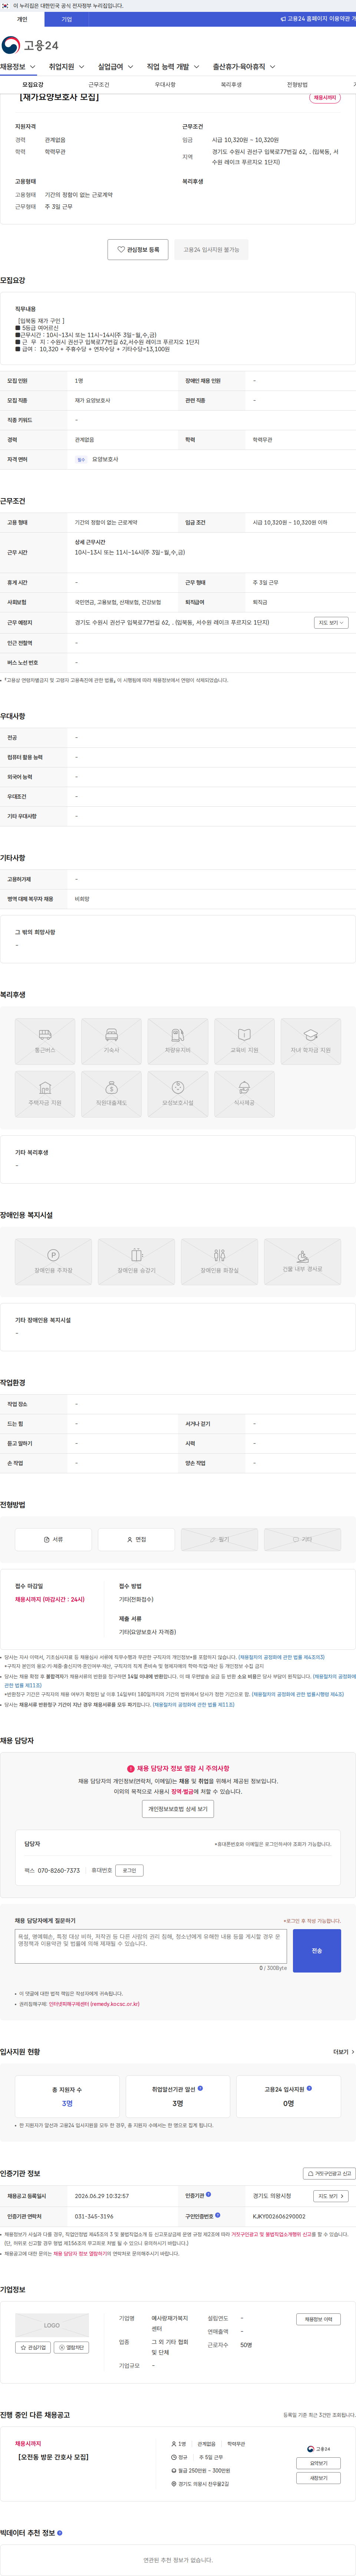Click phone number 070-8260-7373
The image size is (356, 2576).
coord(59,1870)
